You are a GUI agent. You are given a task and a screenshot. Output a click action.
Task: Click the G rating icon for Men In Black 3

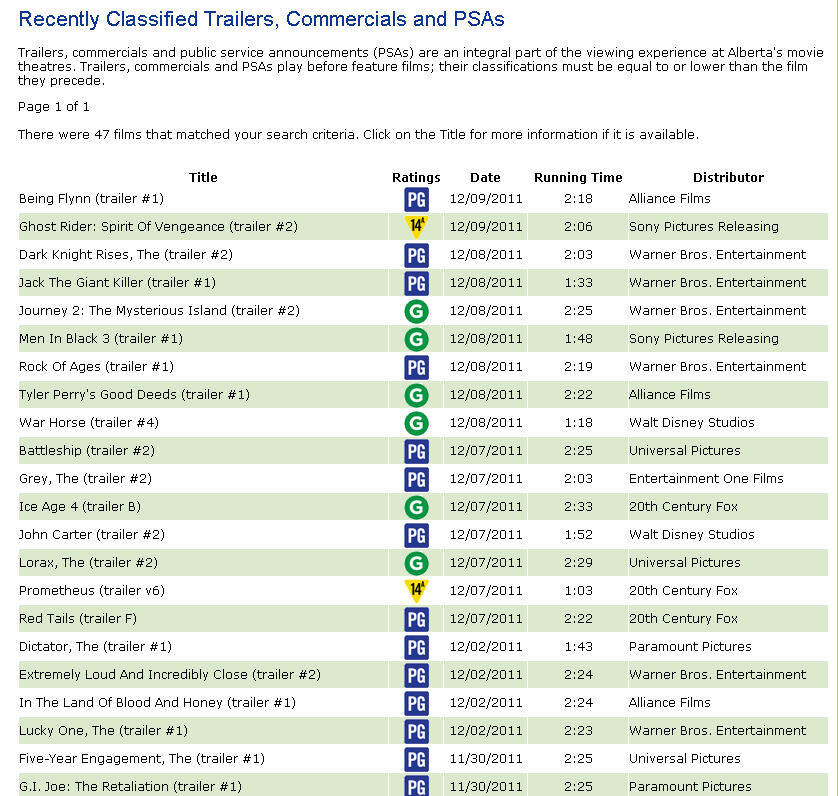pyautogui.click(x=416, y=339)
